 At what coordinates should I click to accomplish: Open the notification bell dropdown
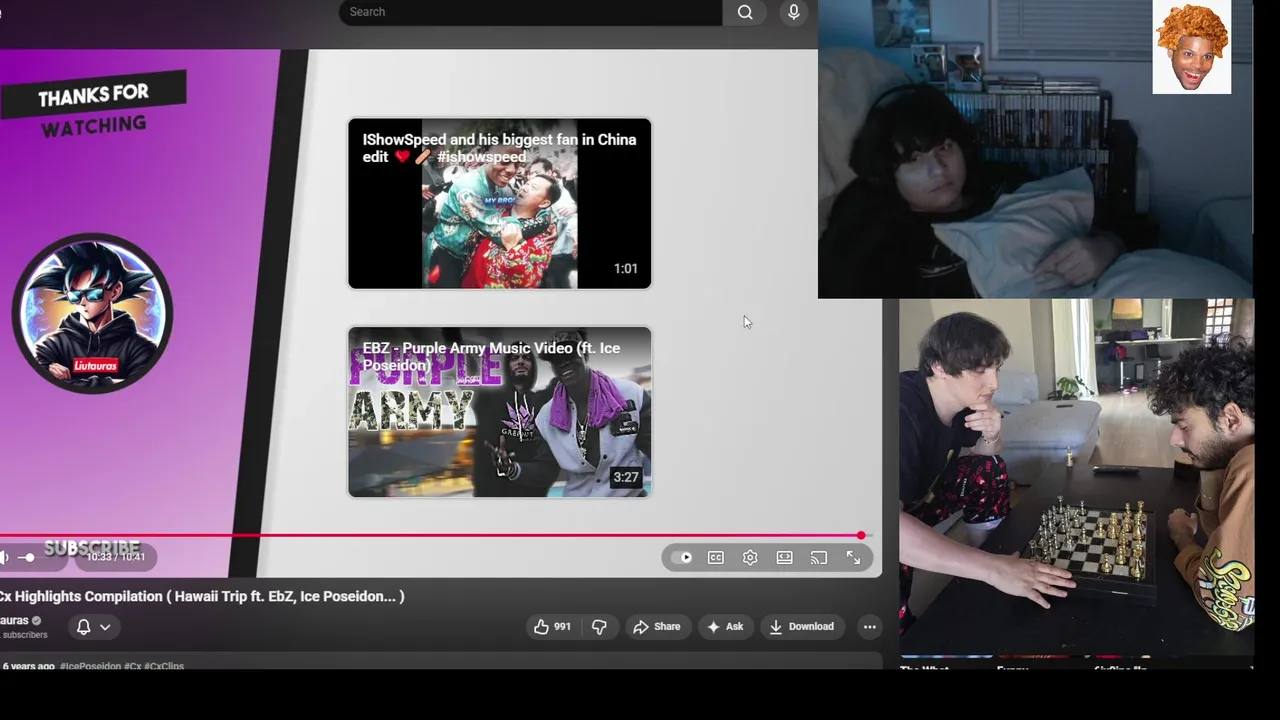(x=93, y=627)
